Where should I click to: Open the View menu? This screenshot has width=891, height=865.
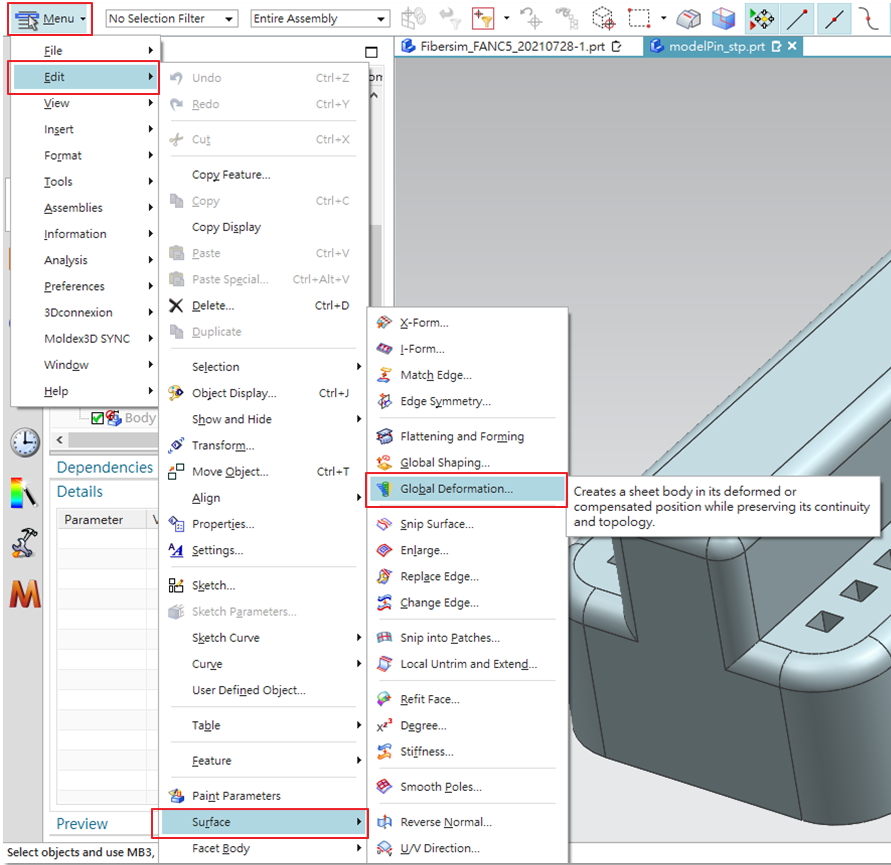[x=84, y=103]
